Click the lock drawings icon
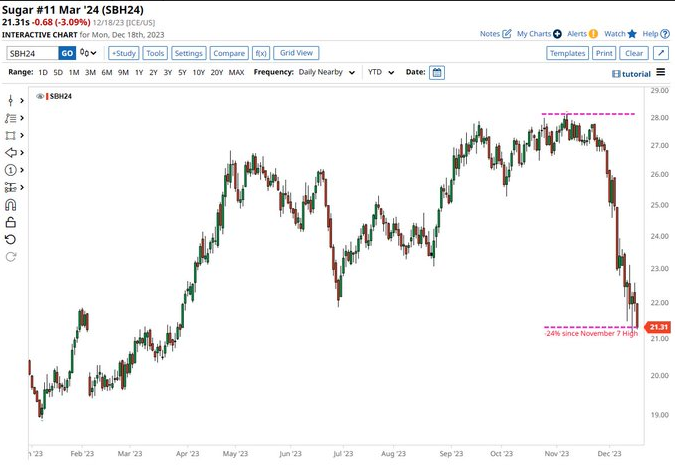Image resolution: width=675 pixels, height=467 pixels. (x=11, y=222)
